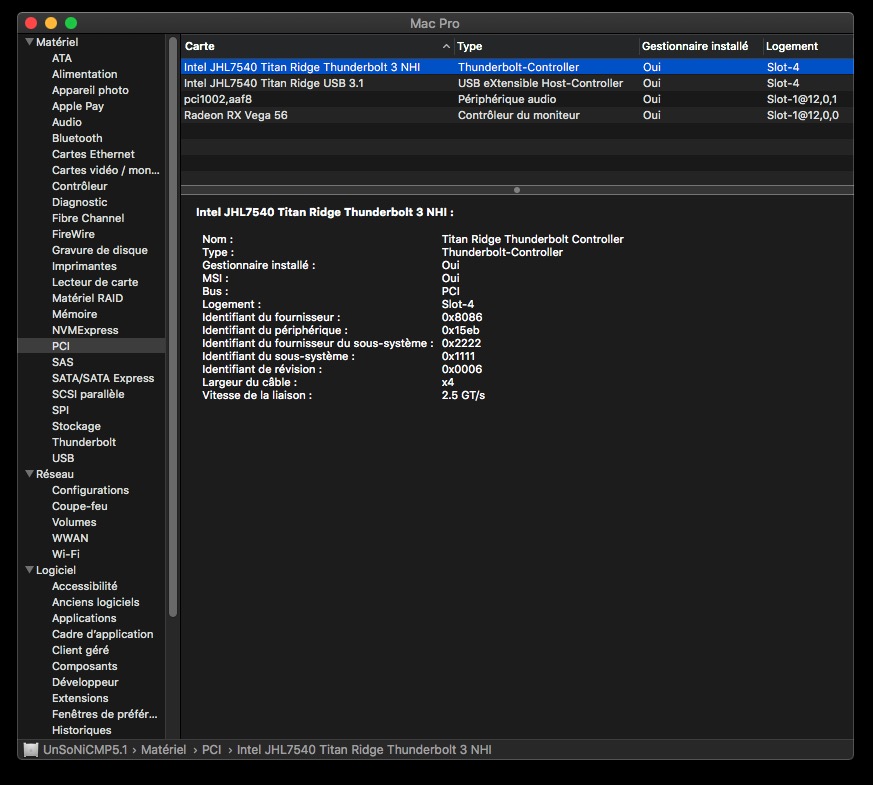Click the sidebar vertical scrollbar
Image resolution: width=873 pixels, height=785 pixels.
click(x=173, y=327)
